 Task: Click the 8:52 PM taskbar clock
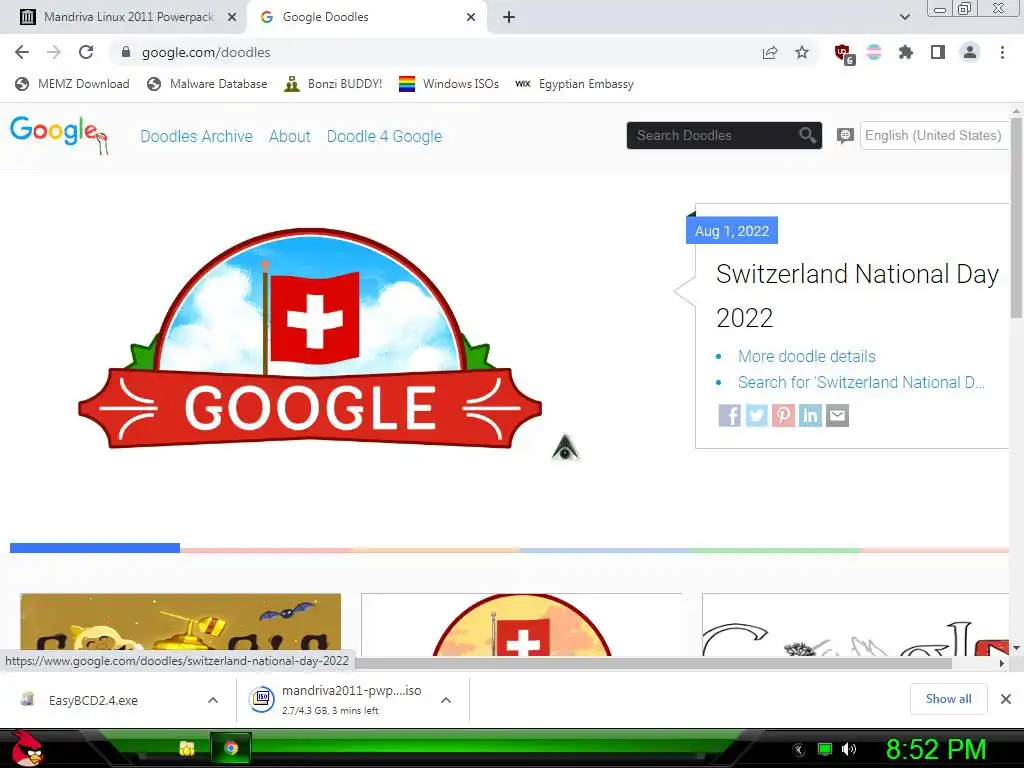coord(936,749)
